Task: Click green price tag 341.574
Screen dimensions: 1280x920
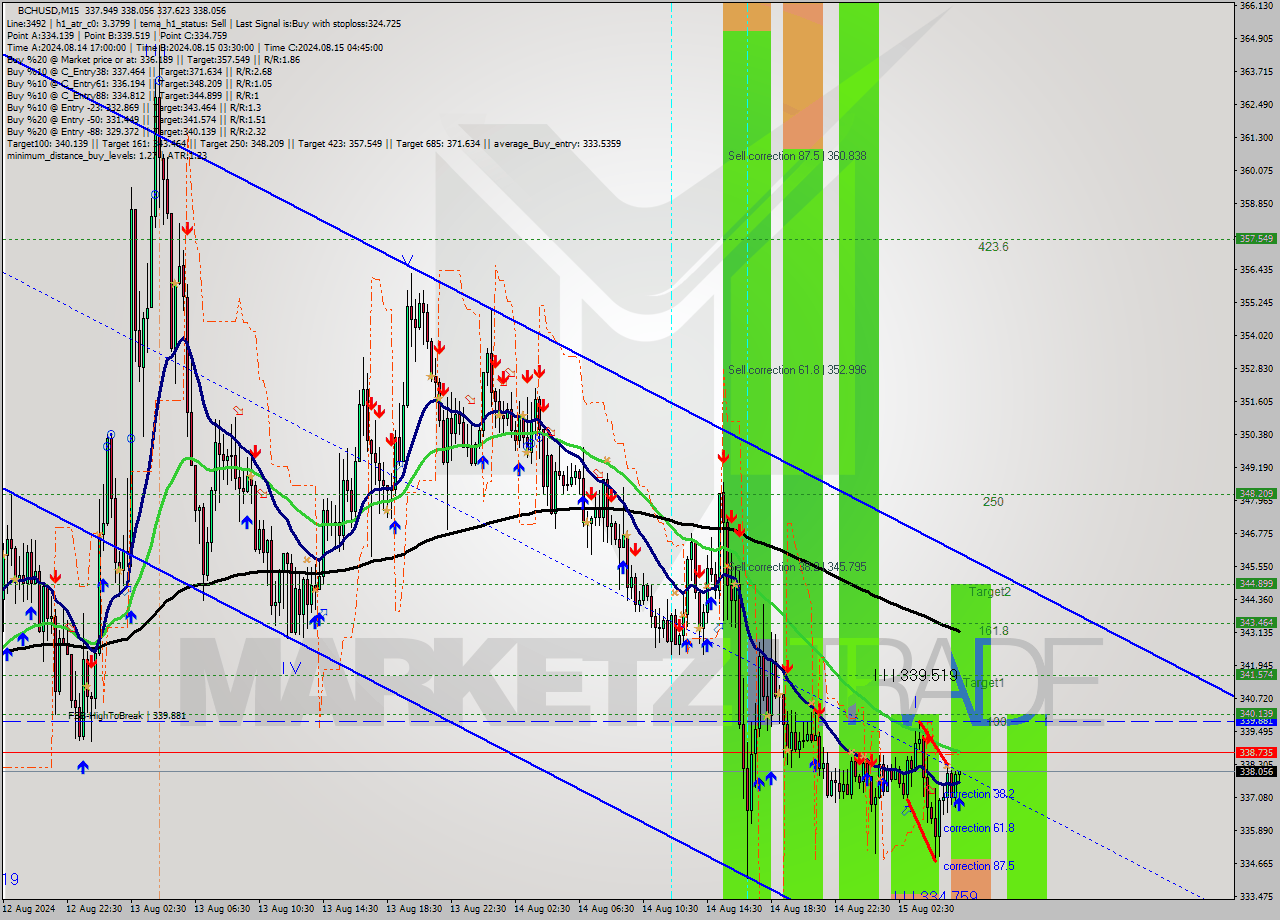Action: tap(1256, 674)
